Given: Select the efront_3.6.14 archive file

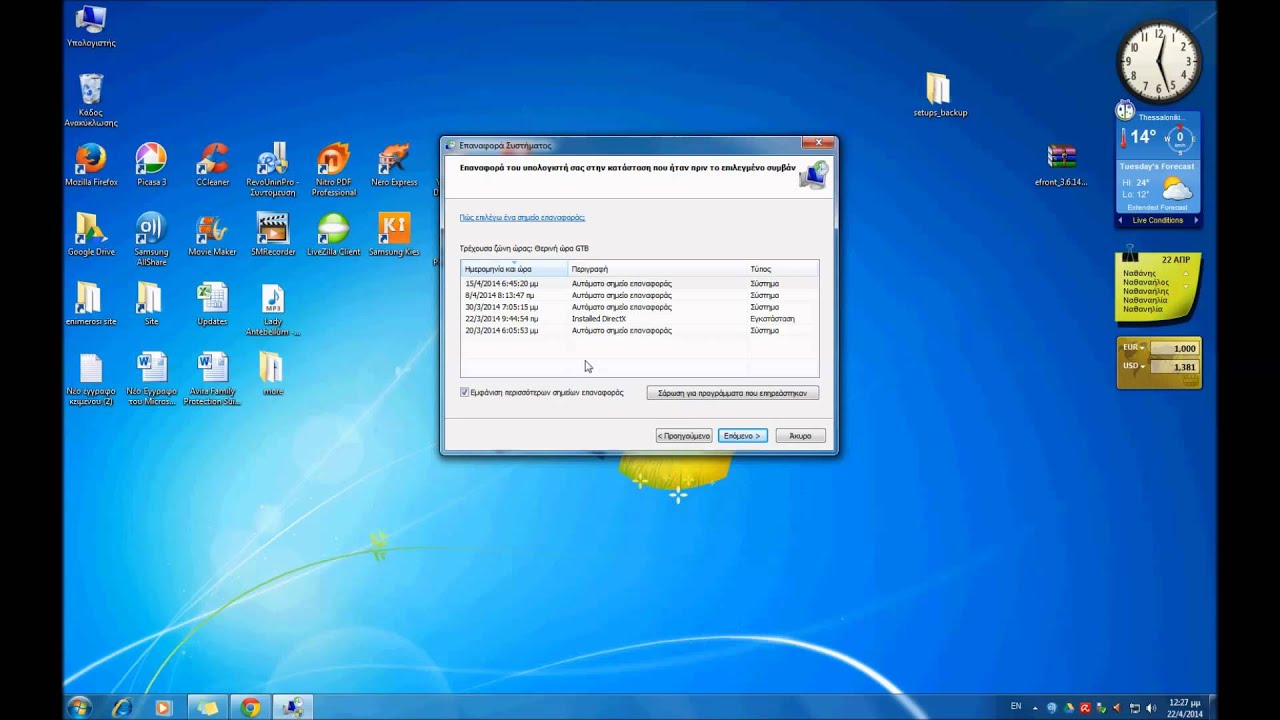Looking at the screenshot, I should [x=1061, y=165].
